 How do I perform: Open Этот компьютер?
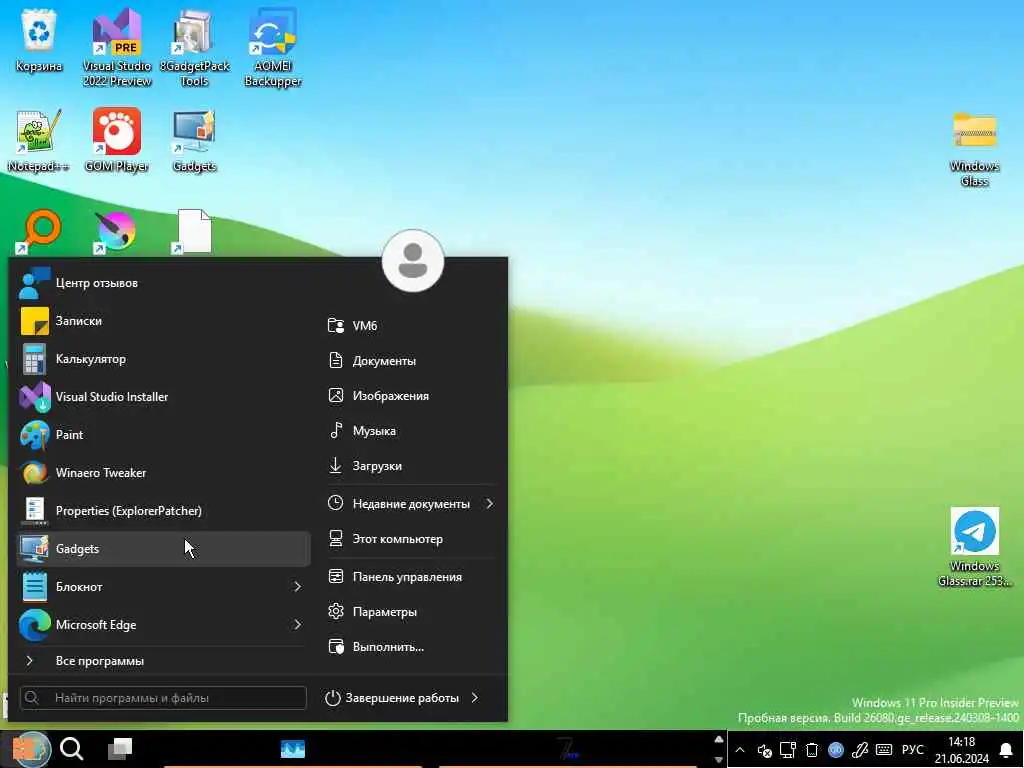click(410, 539)
